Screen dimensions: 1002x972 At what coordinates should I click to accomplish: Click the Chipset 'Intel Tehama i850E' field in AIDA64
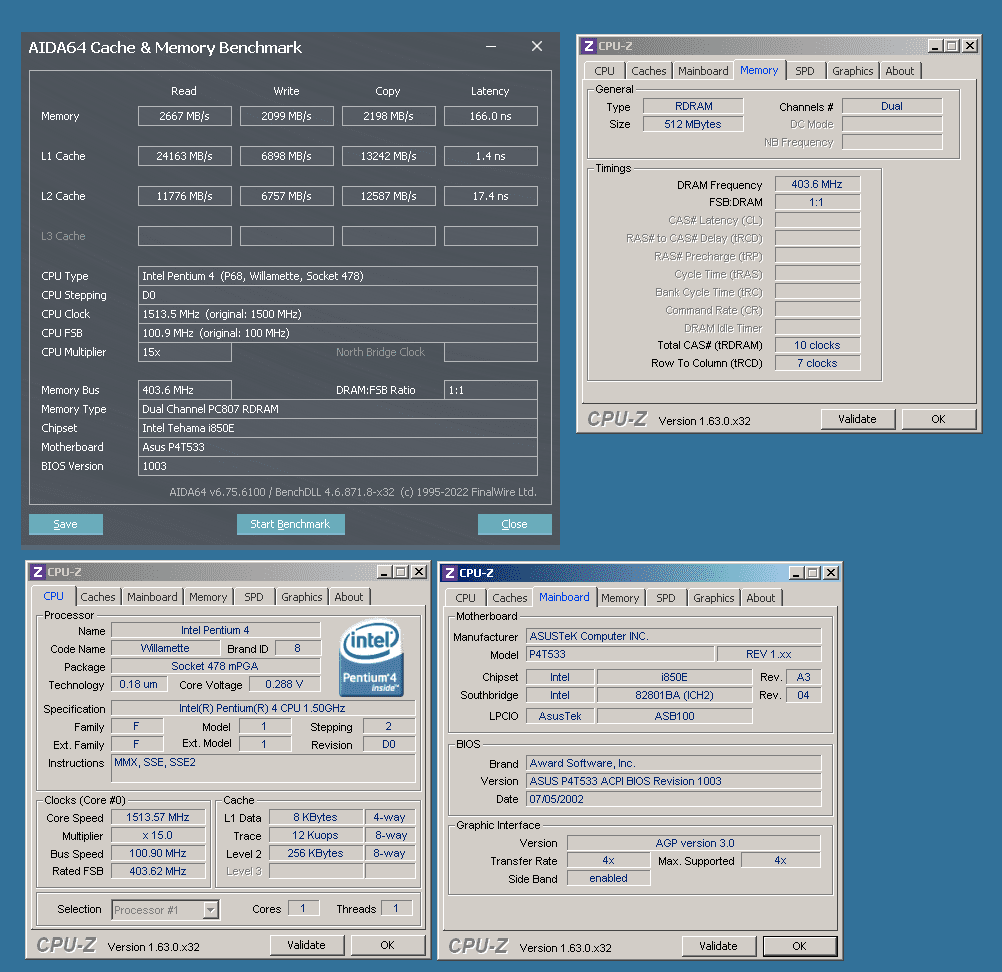337,428
